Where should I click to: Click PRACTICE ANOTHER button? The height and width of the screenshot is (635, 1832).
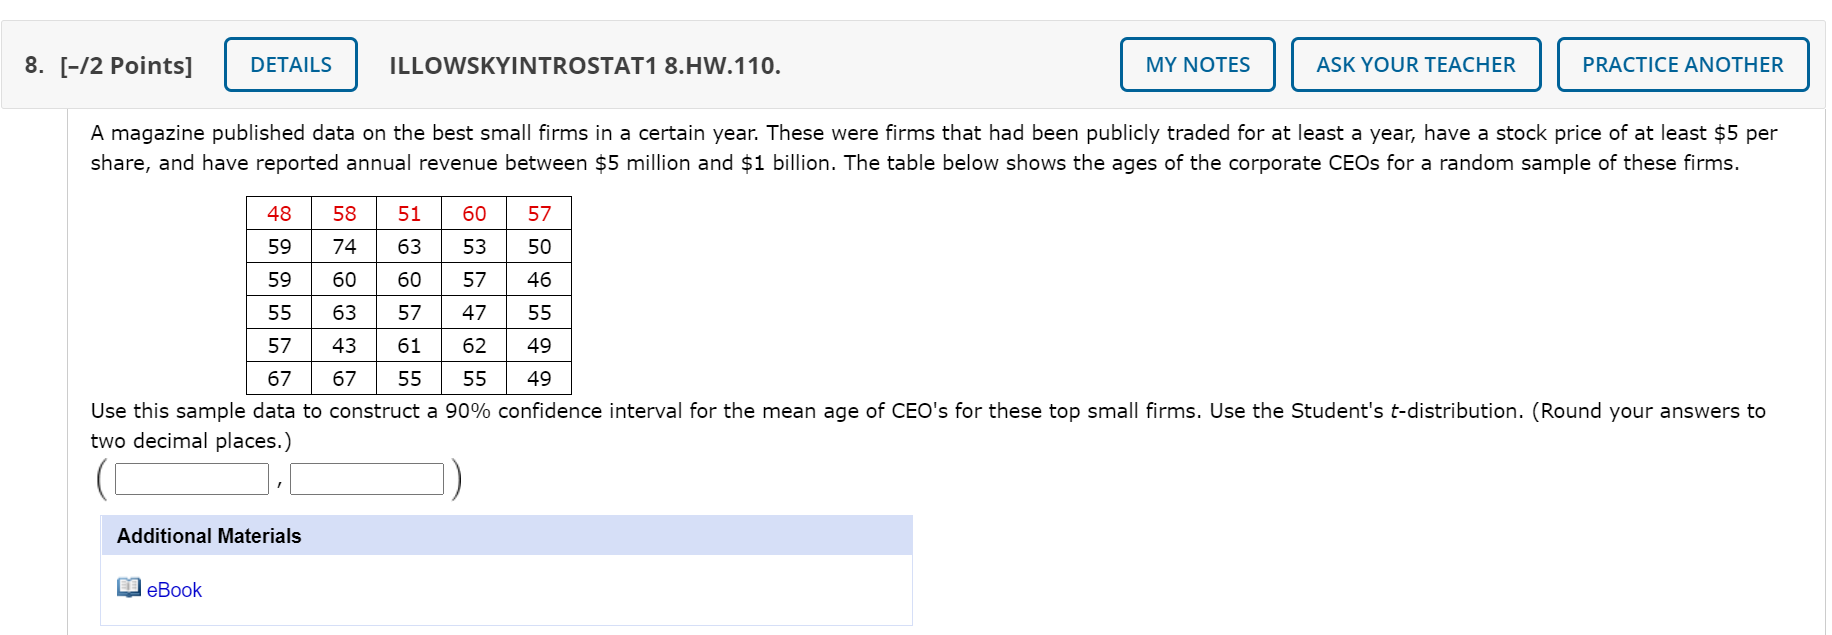pos(1682,65)
